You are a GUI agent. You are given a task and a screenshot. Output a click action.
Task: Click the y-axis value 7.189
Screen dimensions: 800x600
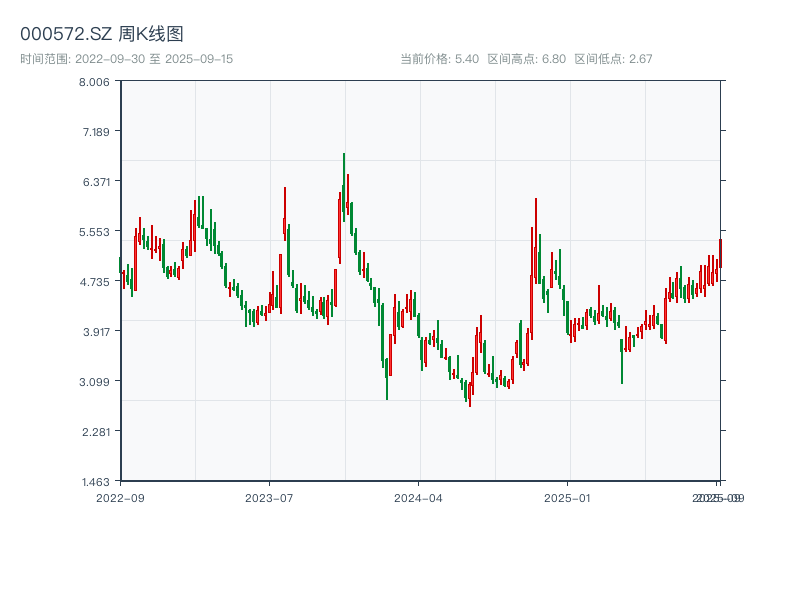click(x=96, y=132)
